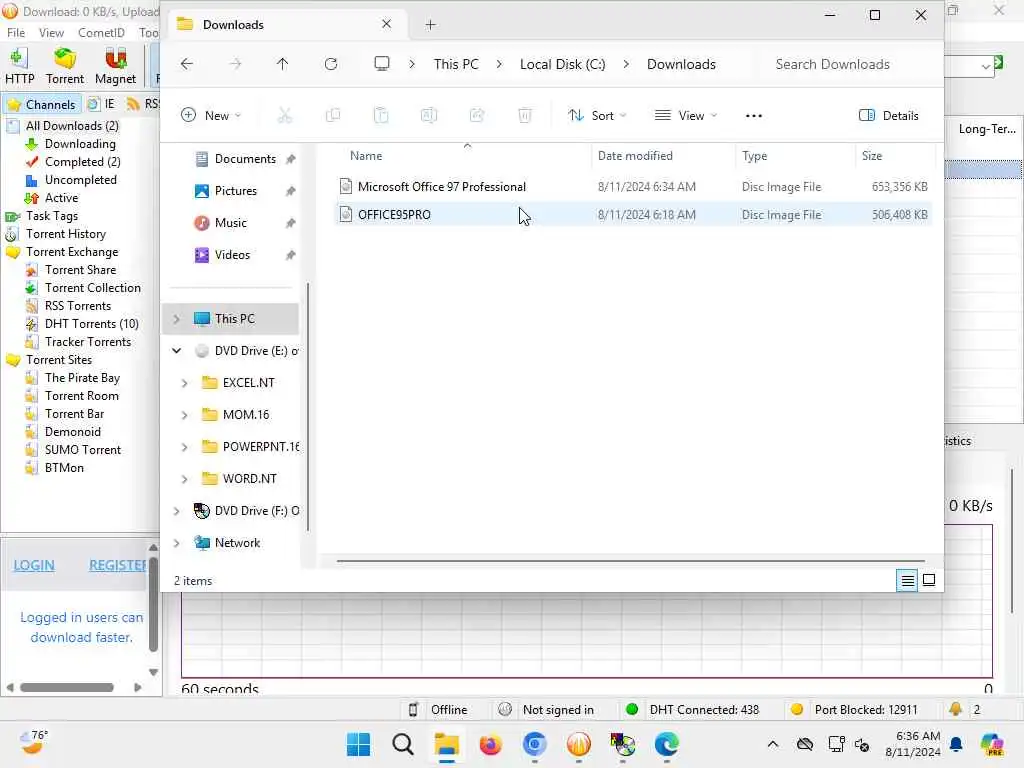The image size is (1024, 768).
Task: Click the Magnet toolbar icon in BitComet
Action: pyautogui.click(x=115, y=66)
